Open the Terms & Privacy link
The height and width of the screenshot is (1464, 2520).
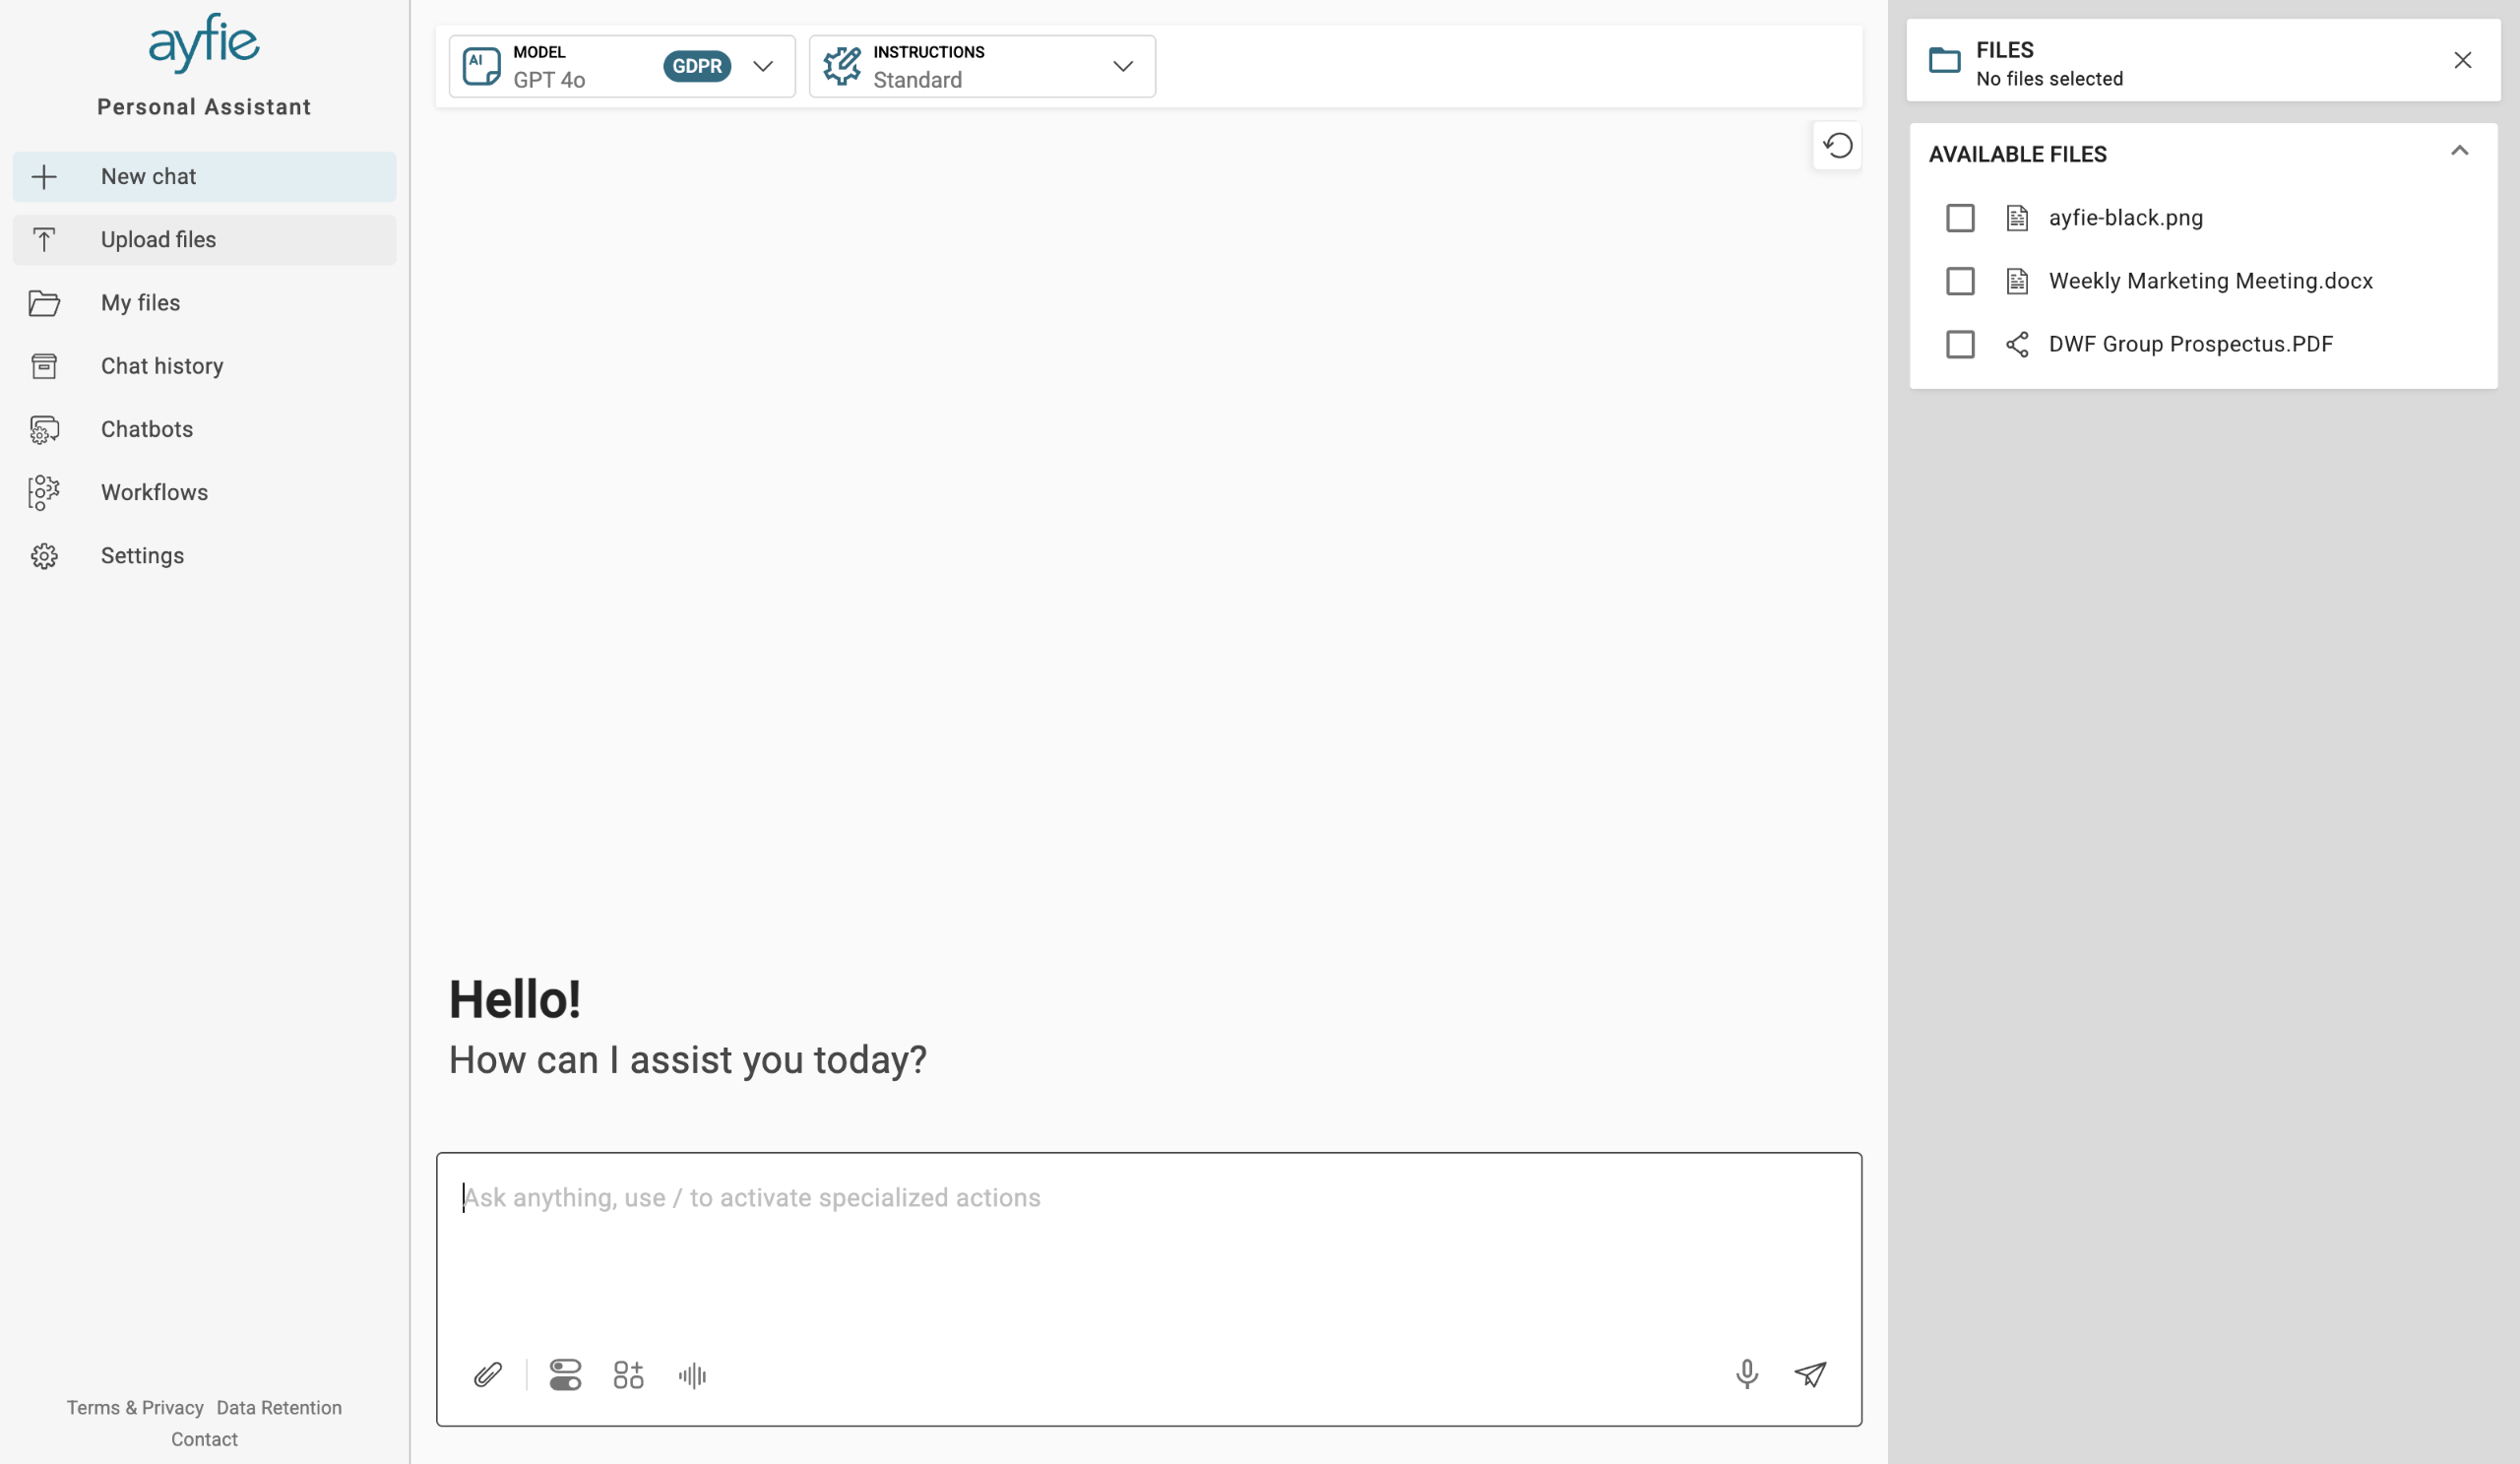[135, 1407]
